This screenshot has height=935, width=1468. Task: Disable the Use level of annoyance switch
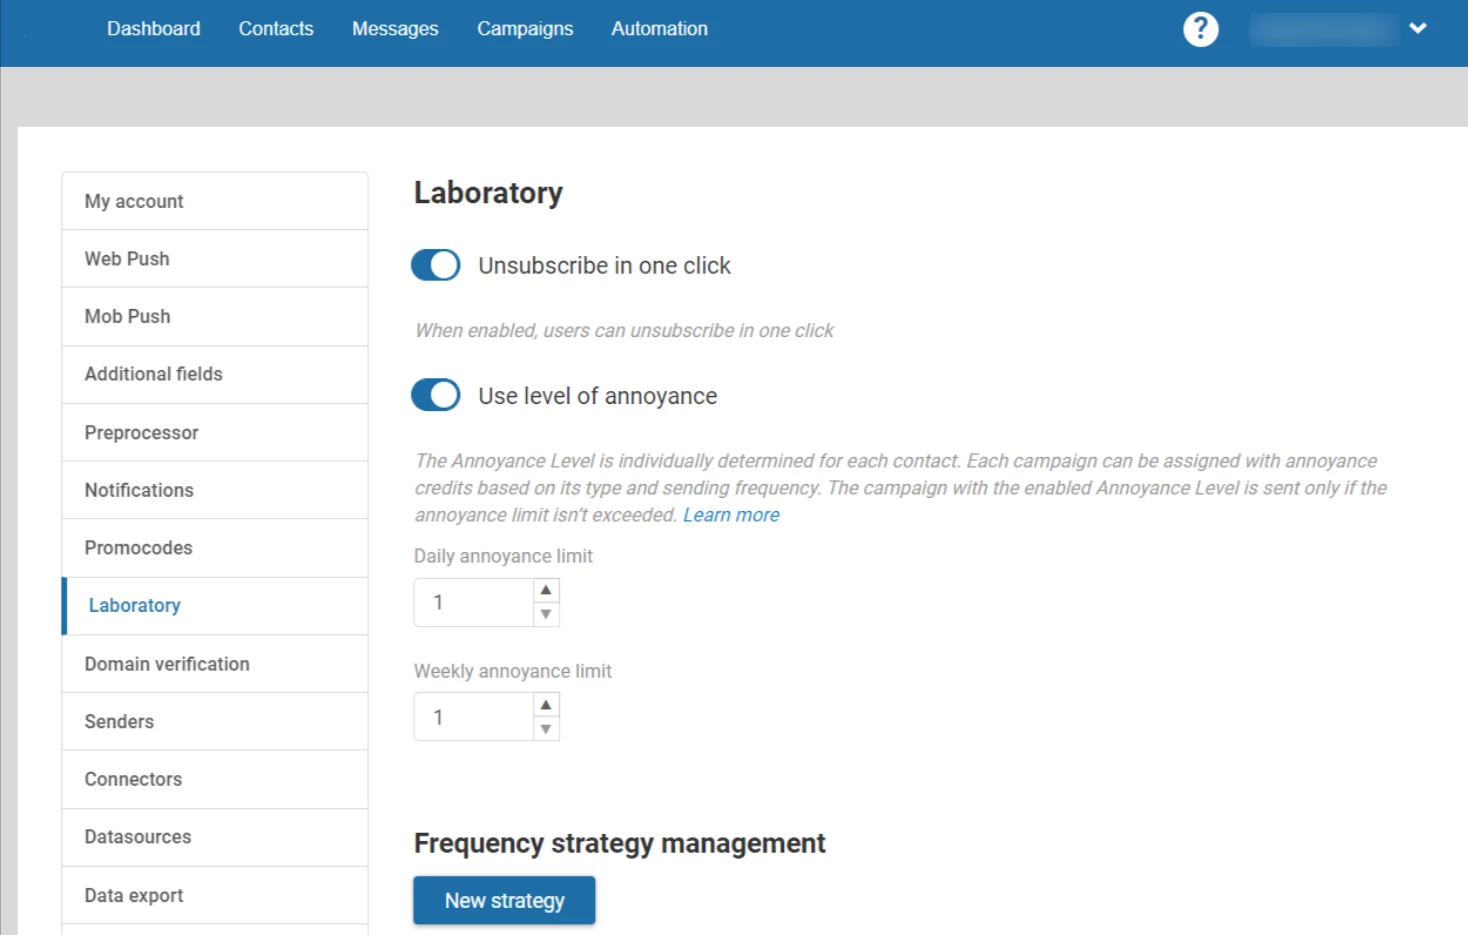436,395
